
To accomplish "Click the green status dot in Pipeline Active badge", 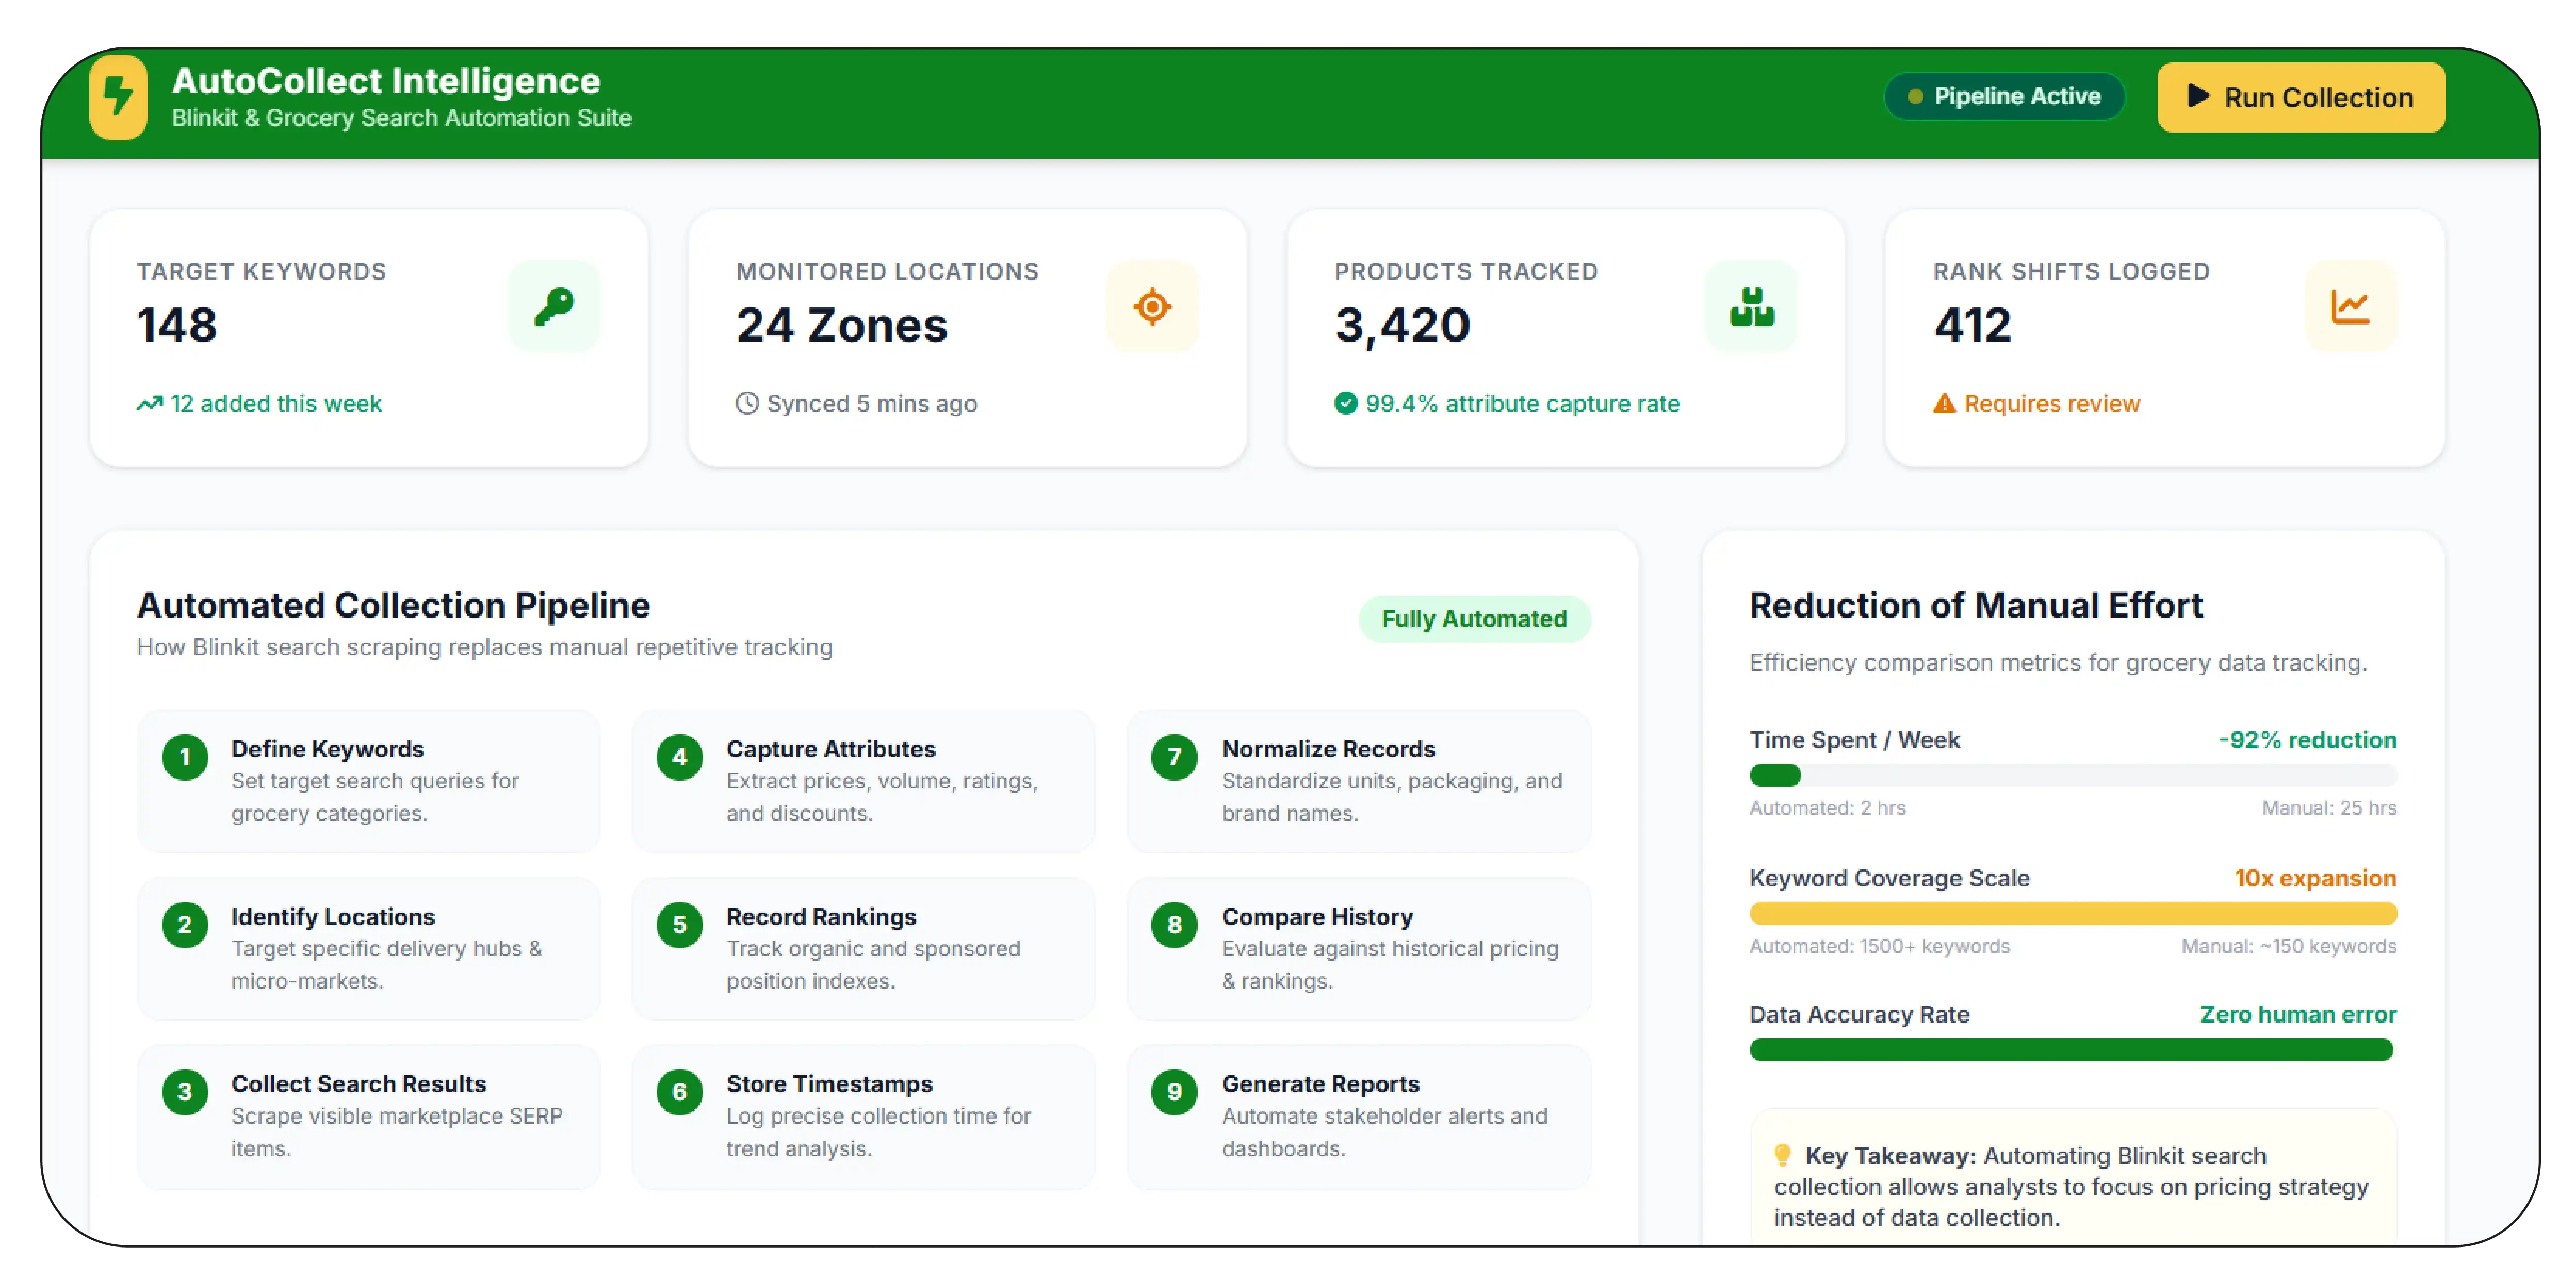I will coord(1915,97).
